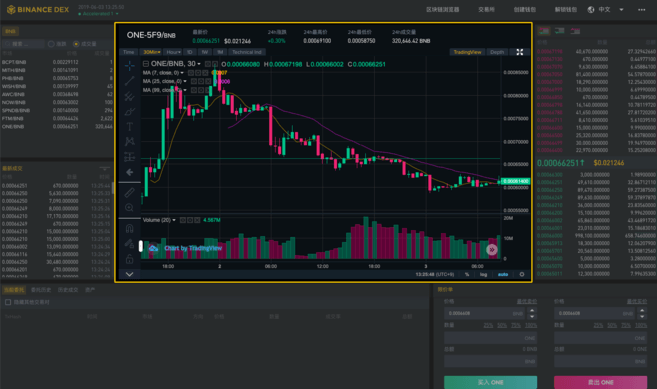657x389 pixels.
Task: Switch to the TradingView chart tab
Action: click(467, 52)
